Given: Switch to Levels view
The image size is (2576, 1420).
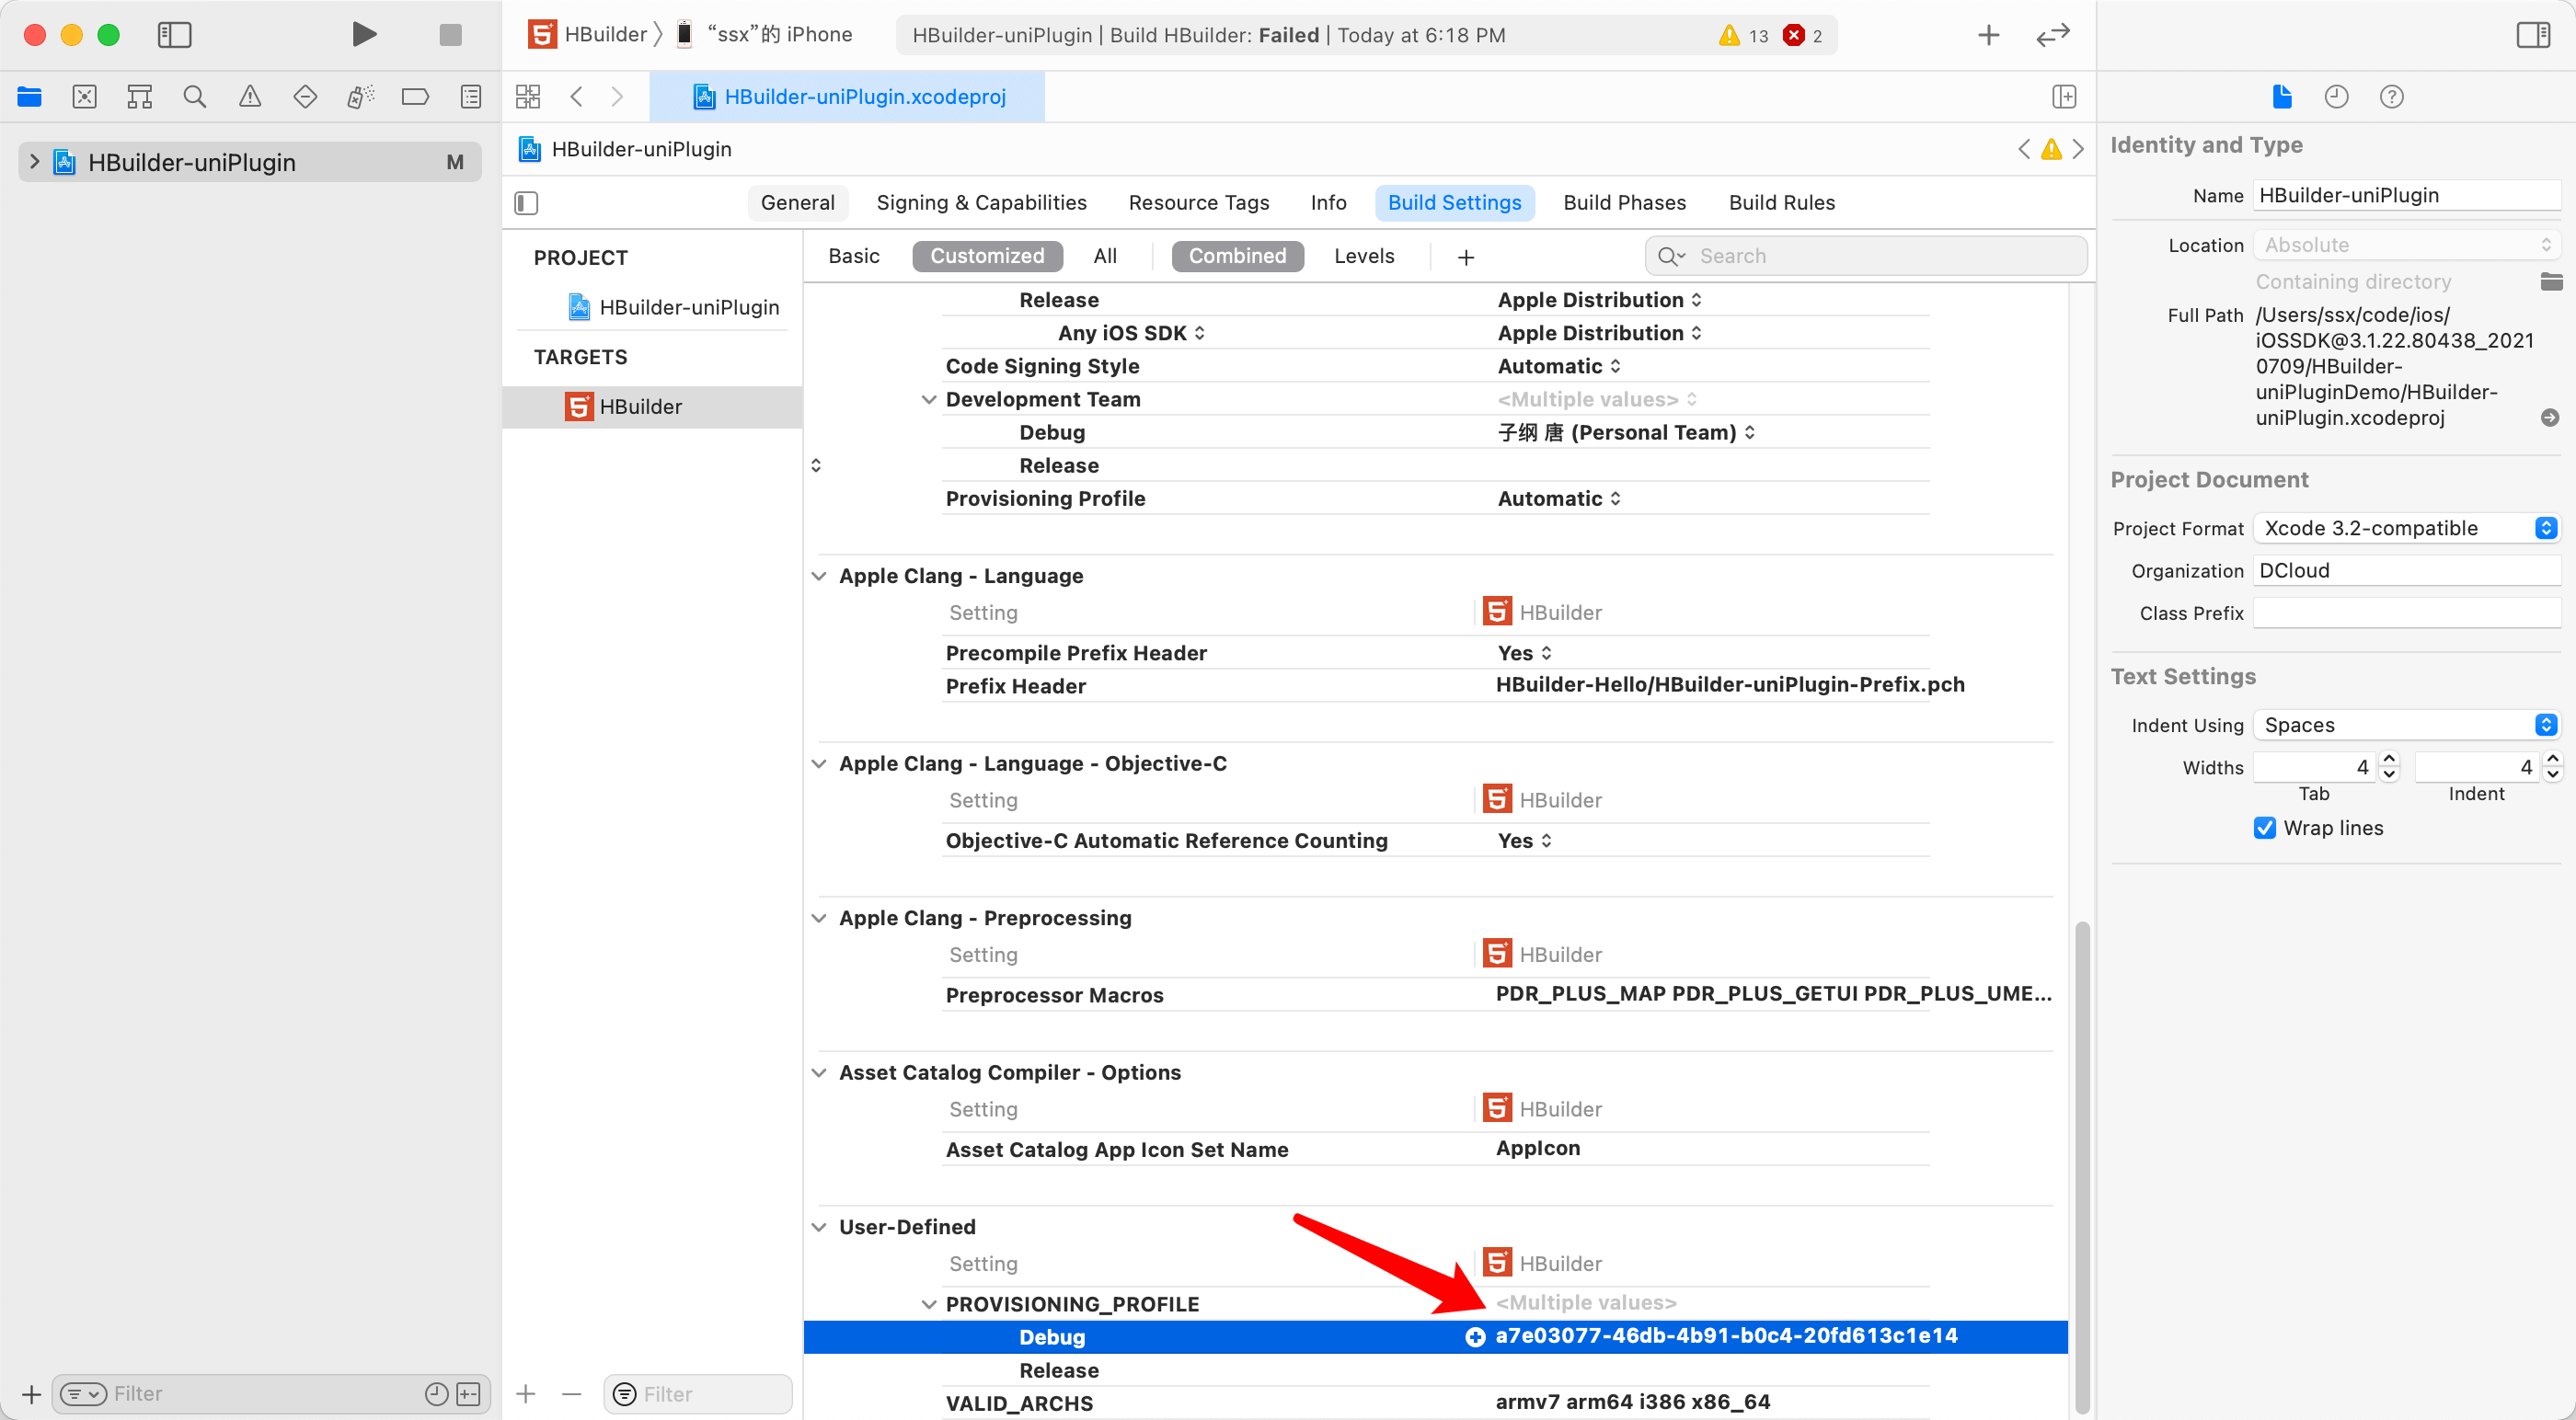Looking at the screenshot, I should point(1363,256).
